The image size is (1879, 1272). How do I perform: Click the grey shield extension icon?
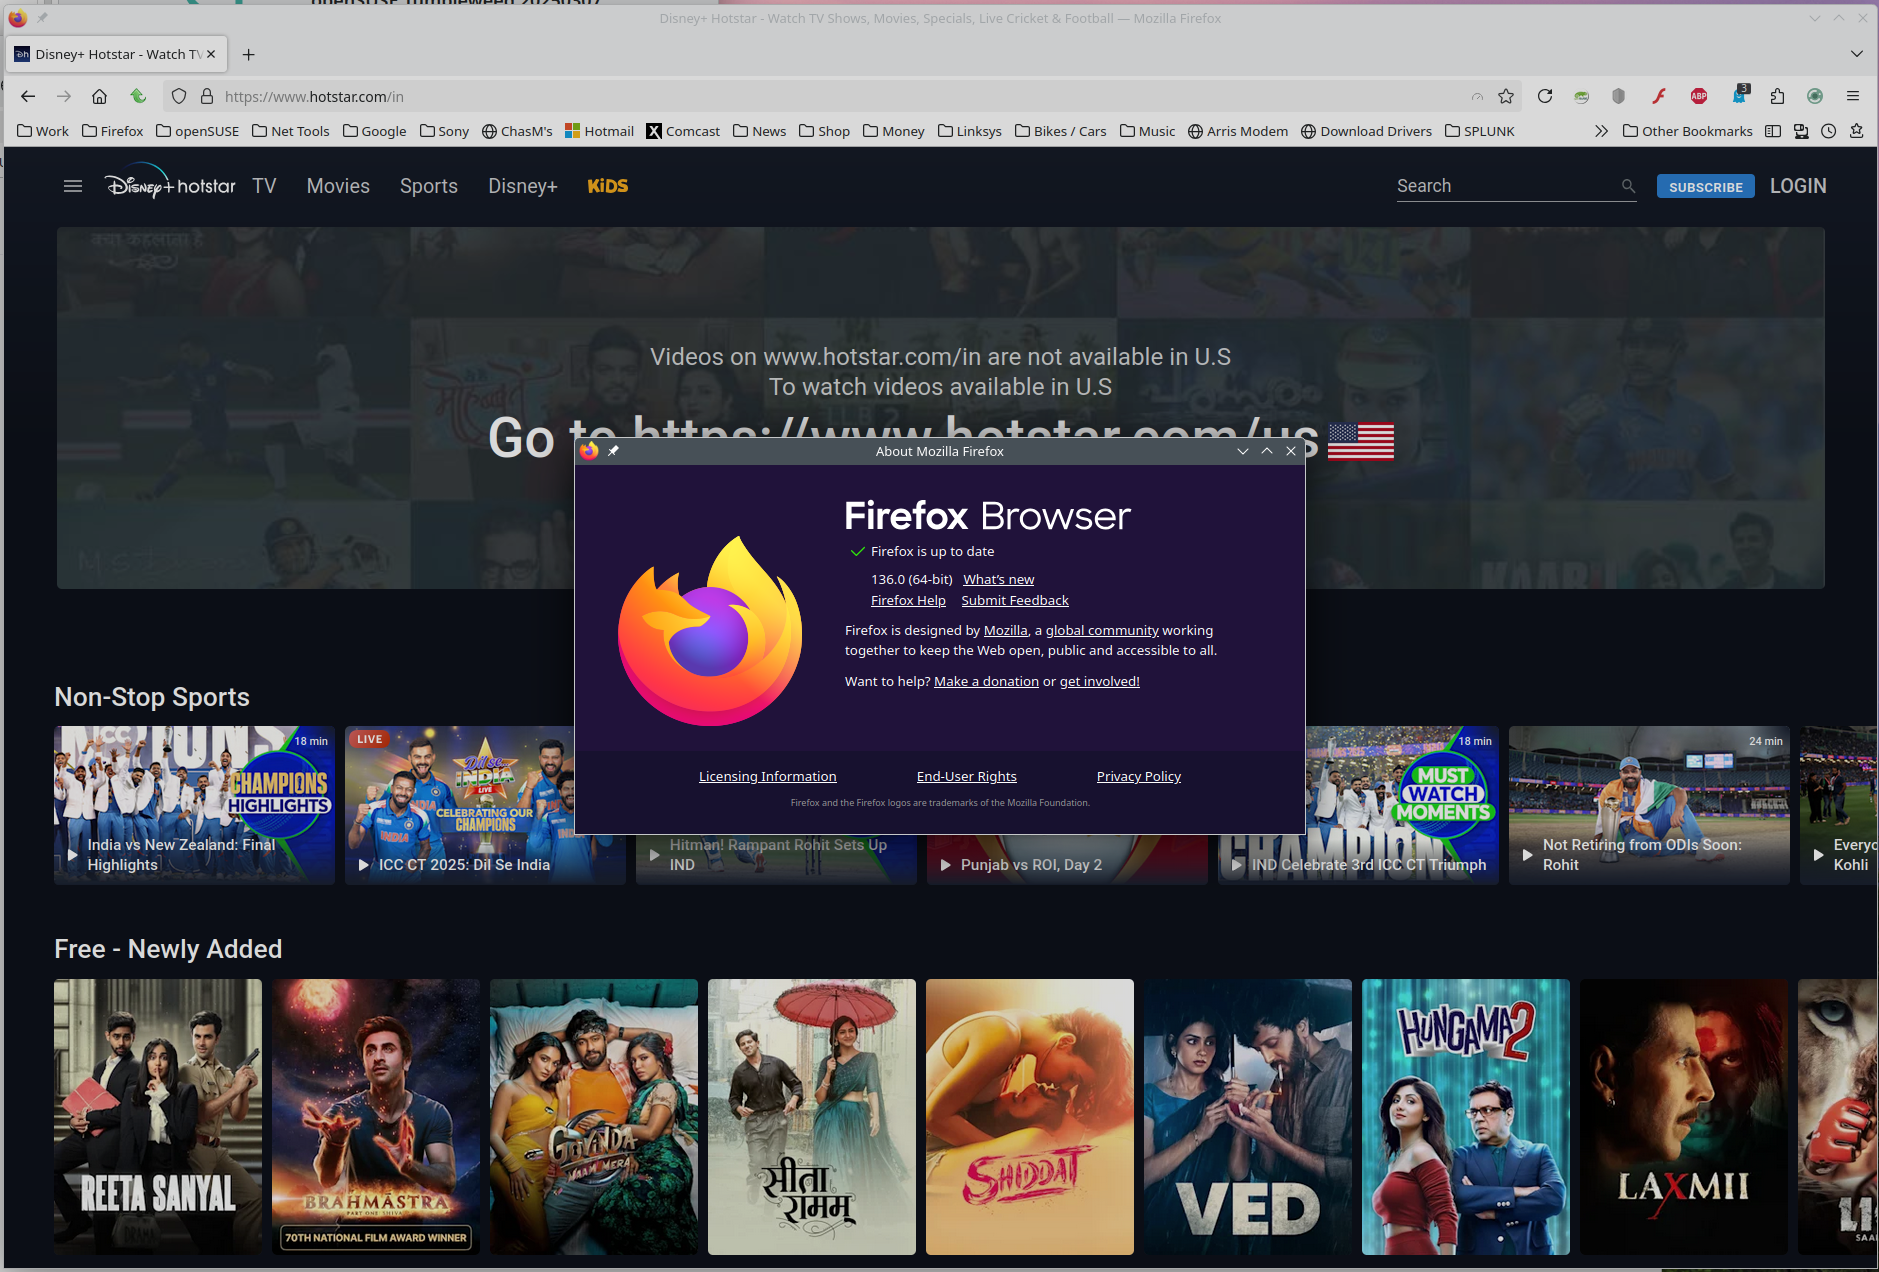tap(1618, 96)
